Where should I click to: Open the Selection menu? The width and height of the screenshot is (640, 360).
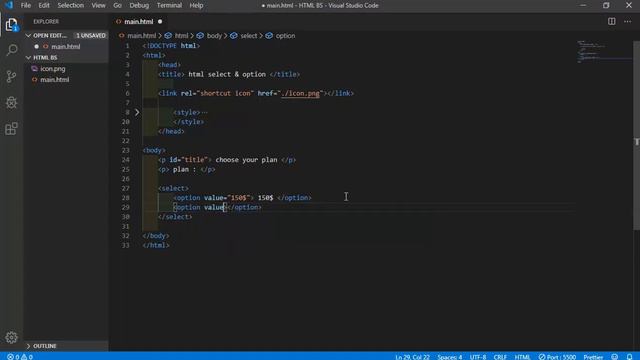70,5
